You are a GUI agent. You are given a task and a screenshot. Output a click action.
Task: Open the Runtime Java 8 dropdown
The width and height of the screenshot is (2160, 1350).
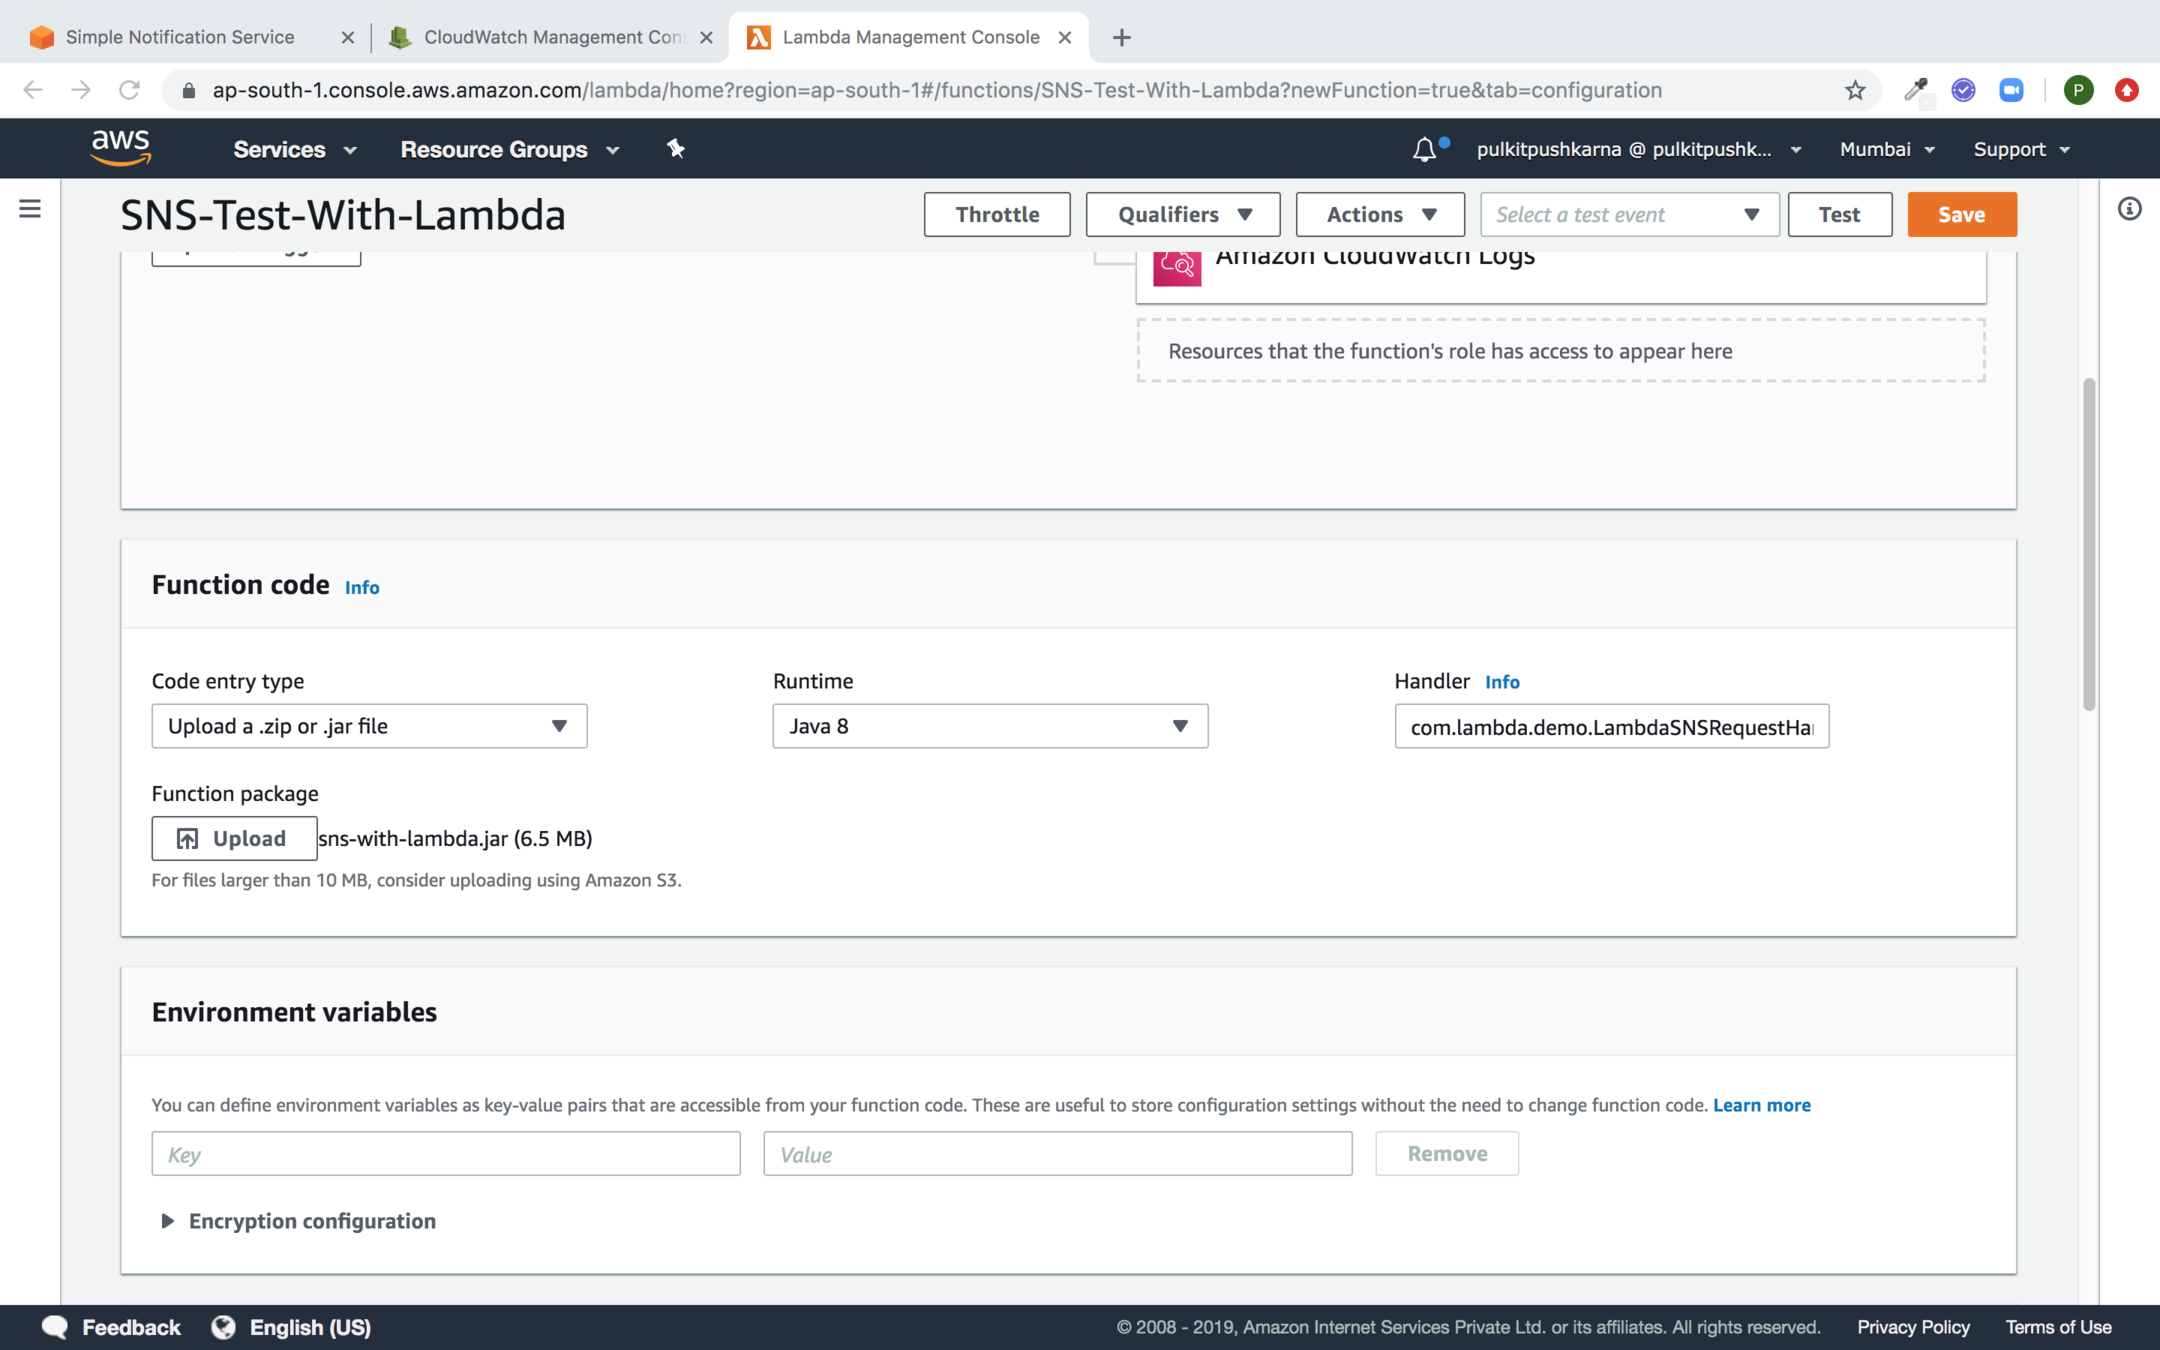pos(989,726)
